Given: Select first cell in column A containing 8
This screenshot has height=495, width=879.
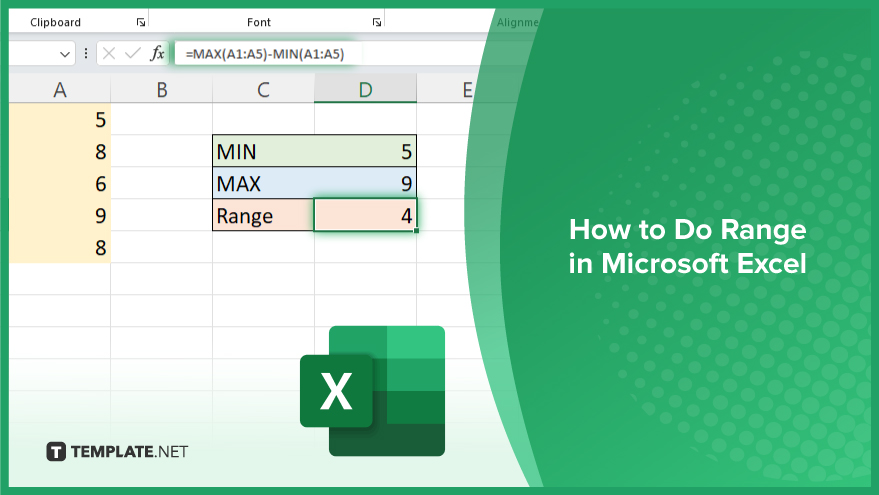Looking at the screenshot, I should (x=59, y=151).
